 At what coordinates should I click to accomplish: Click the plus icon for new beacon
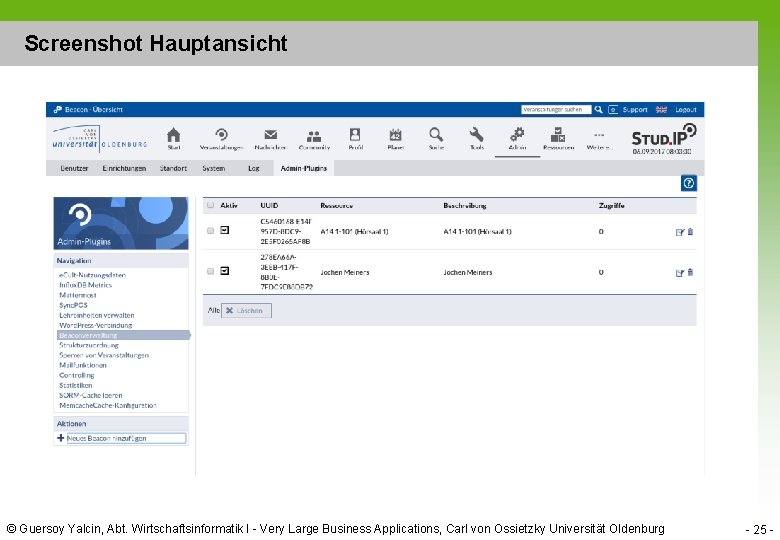(61, 438)
